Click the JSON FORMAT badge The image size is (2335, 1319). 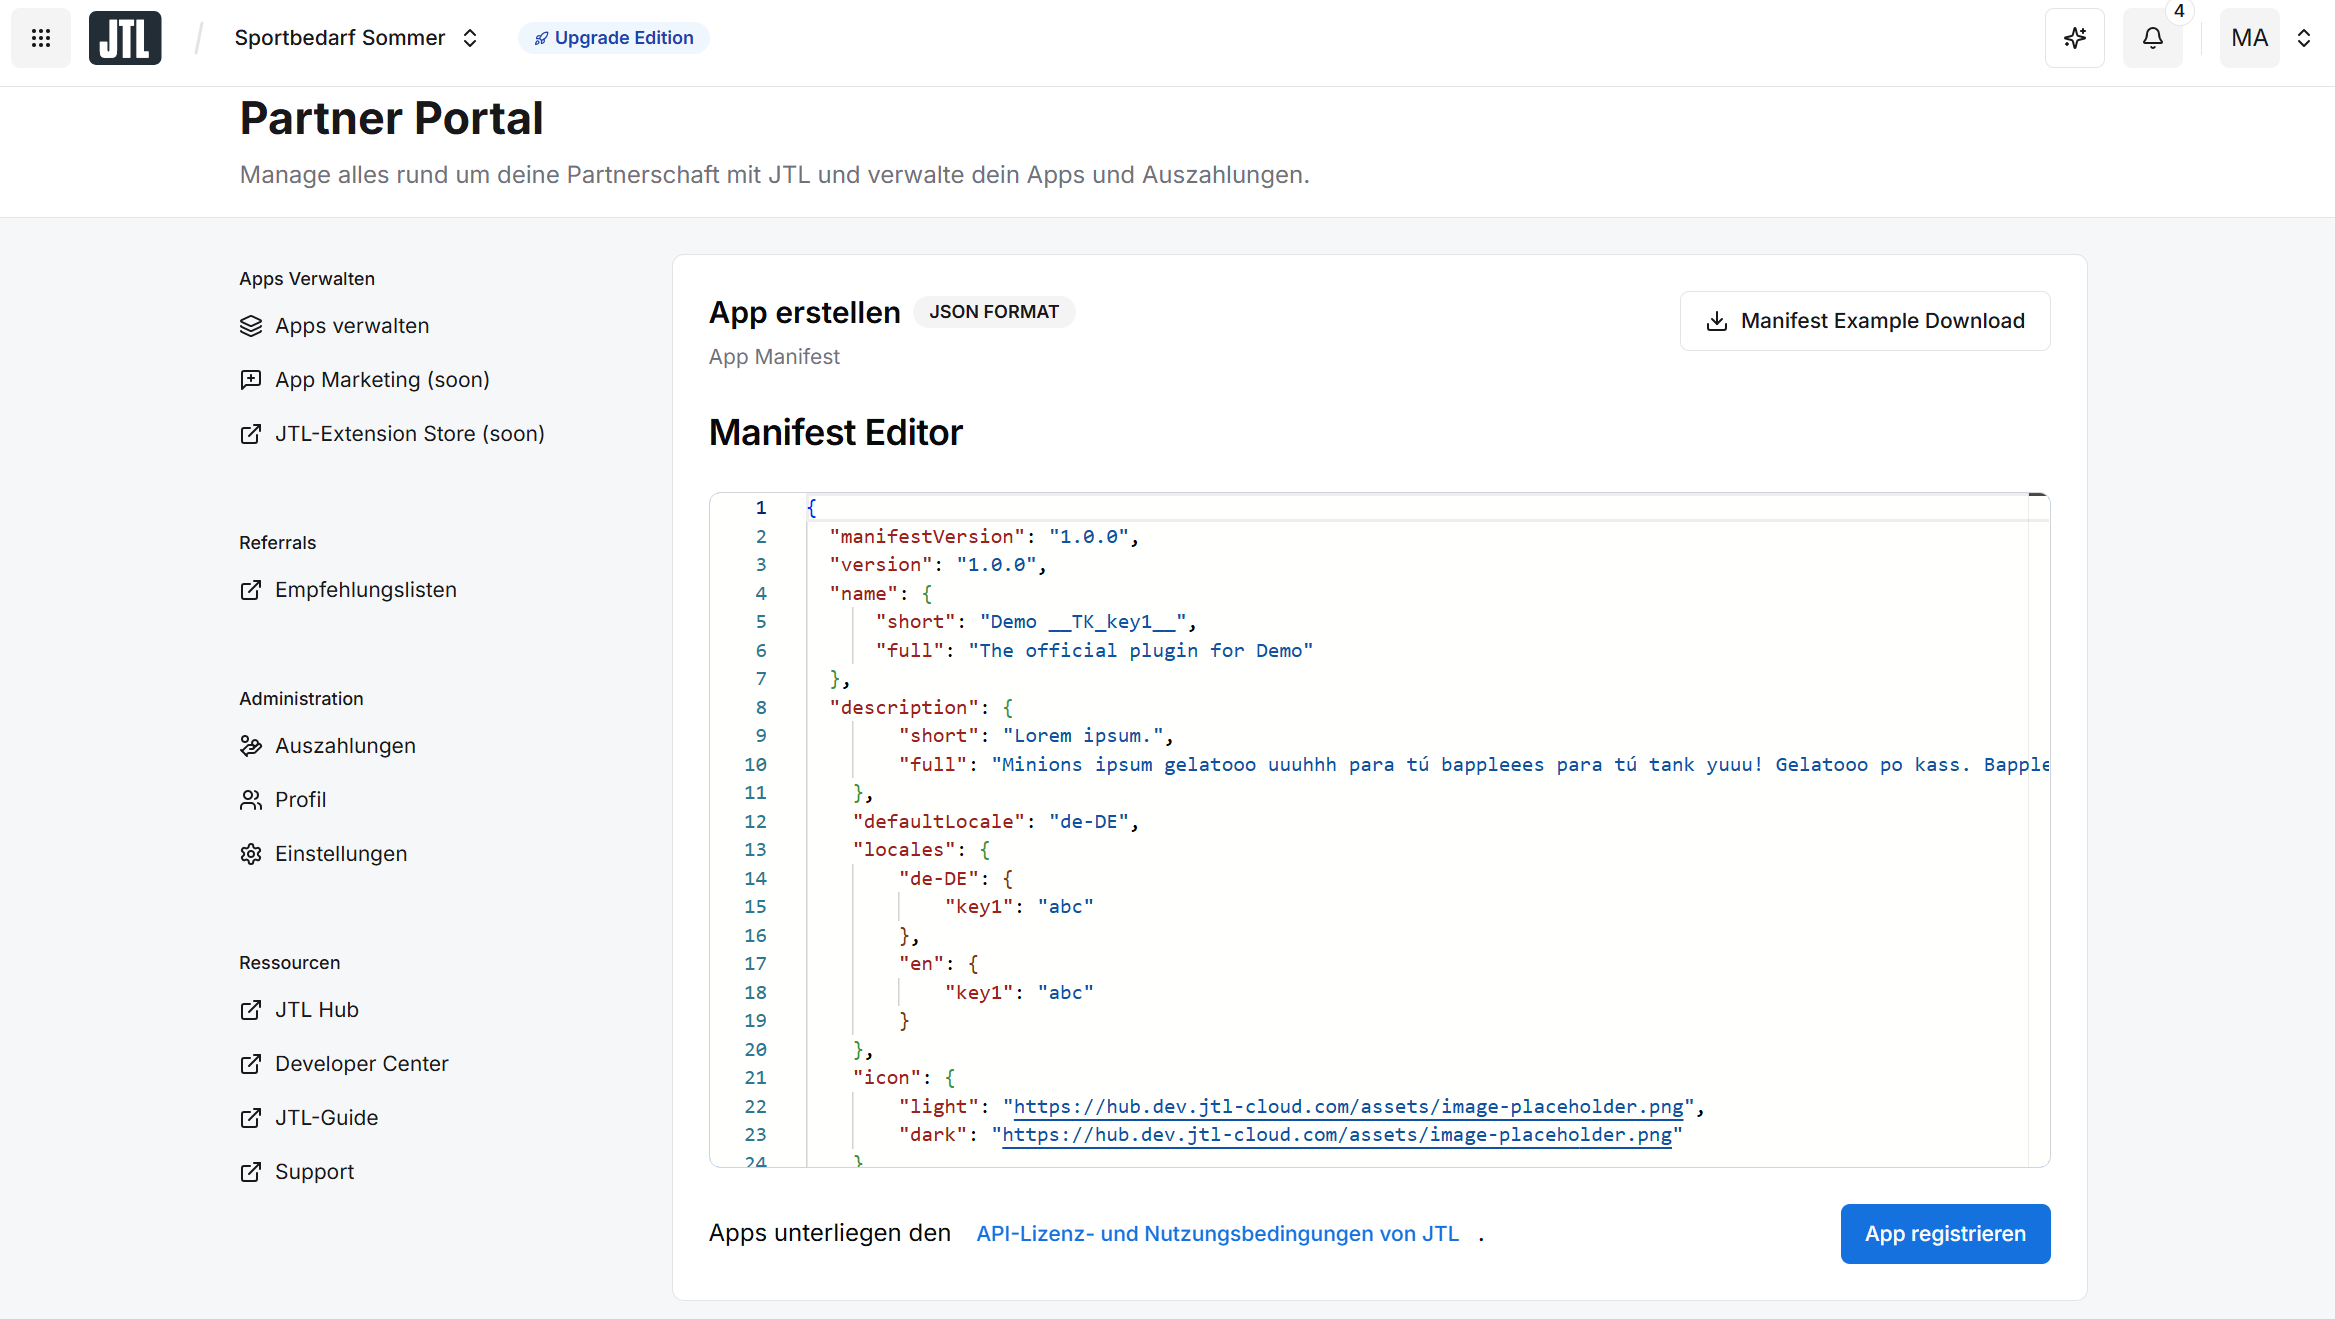tap(994, 312)
